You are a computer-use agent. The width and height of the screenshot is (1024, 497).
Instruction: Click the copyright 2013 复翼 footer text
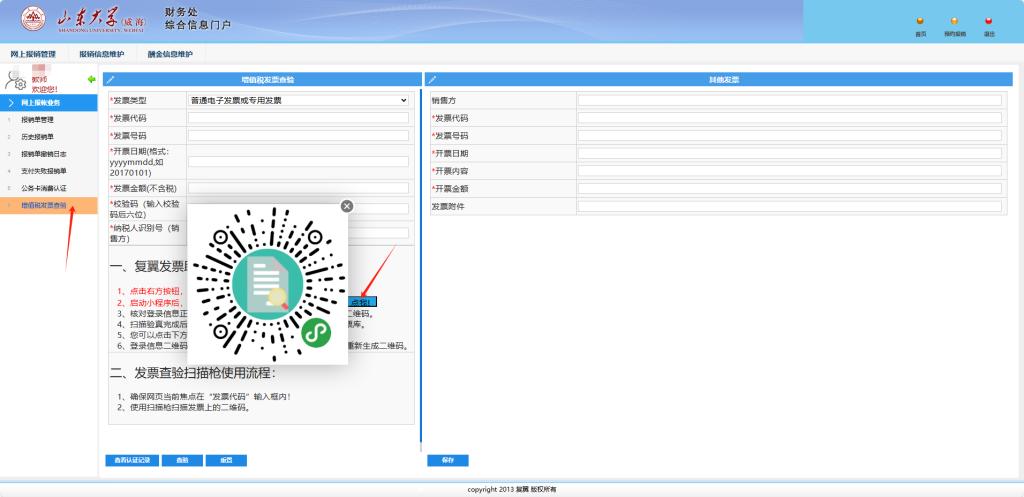(512, 490)
